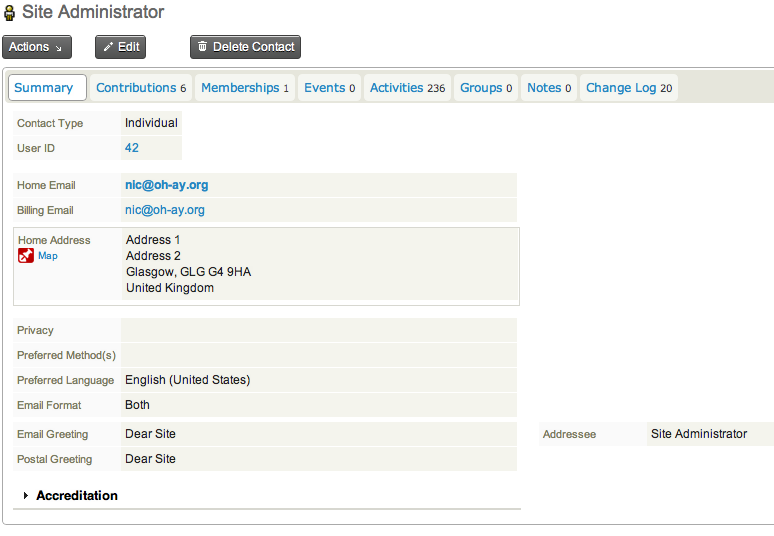Click the contact person icon beside Site Administrator

coord(10,14)
